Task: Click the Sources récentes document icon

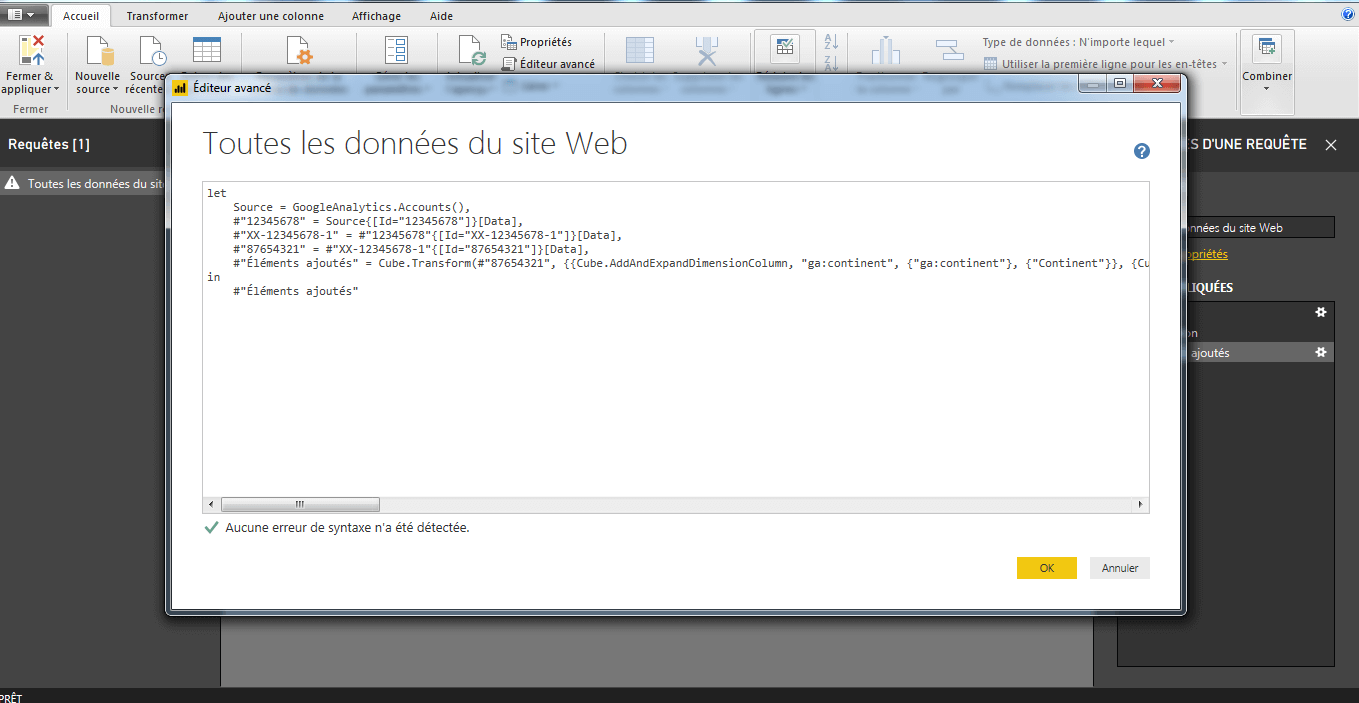Action: pyautogui.click(x=151, y=50)
